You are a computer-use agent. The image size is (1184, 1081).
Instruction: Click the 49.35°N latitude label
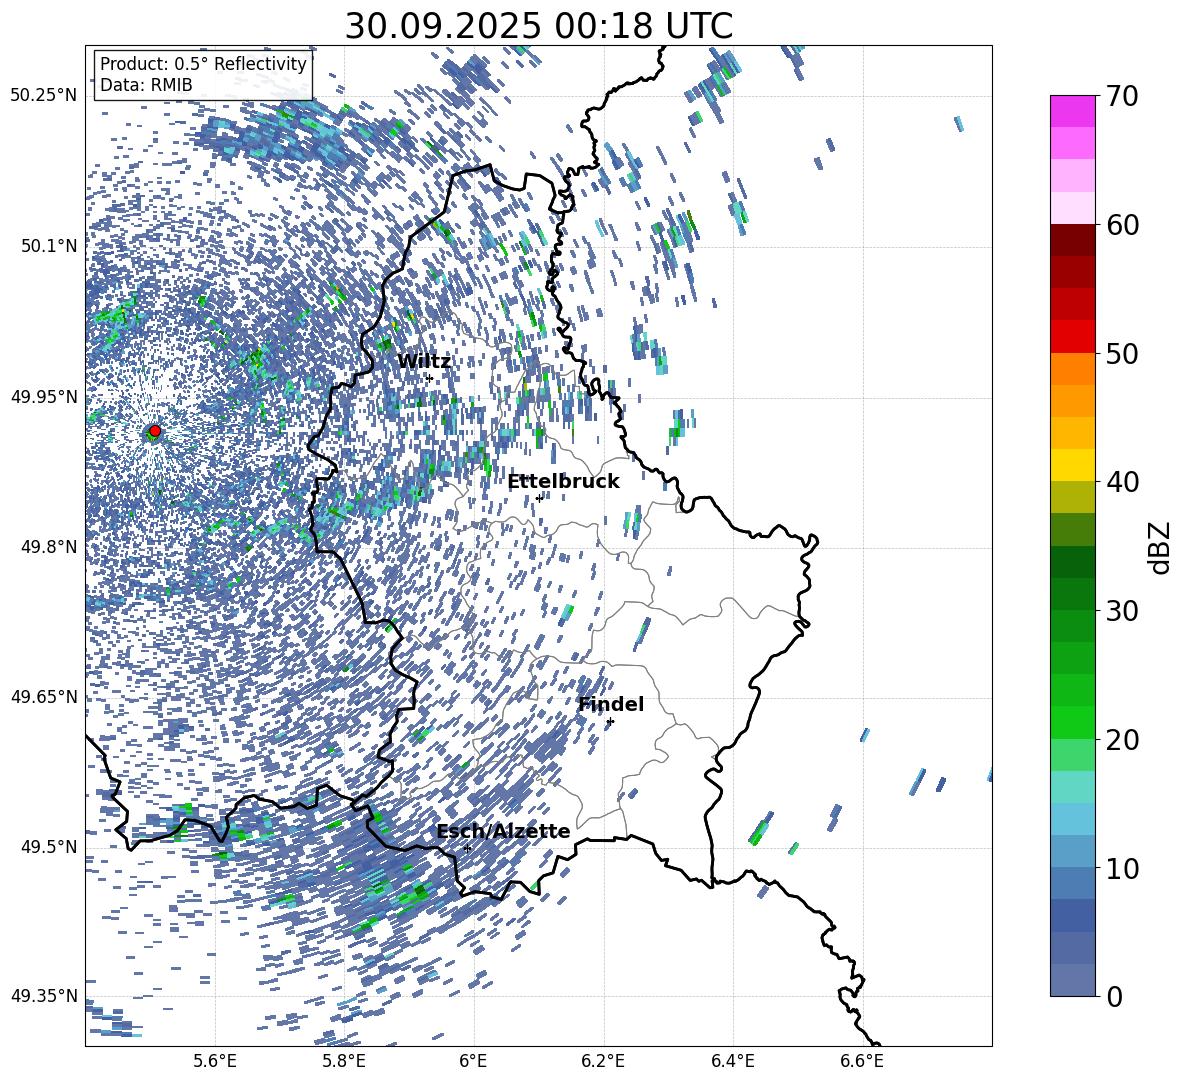[44, 996]
